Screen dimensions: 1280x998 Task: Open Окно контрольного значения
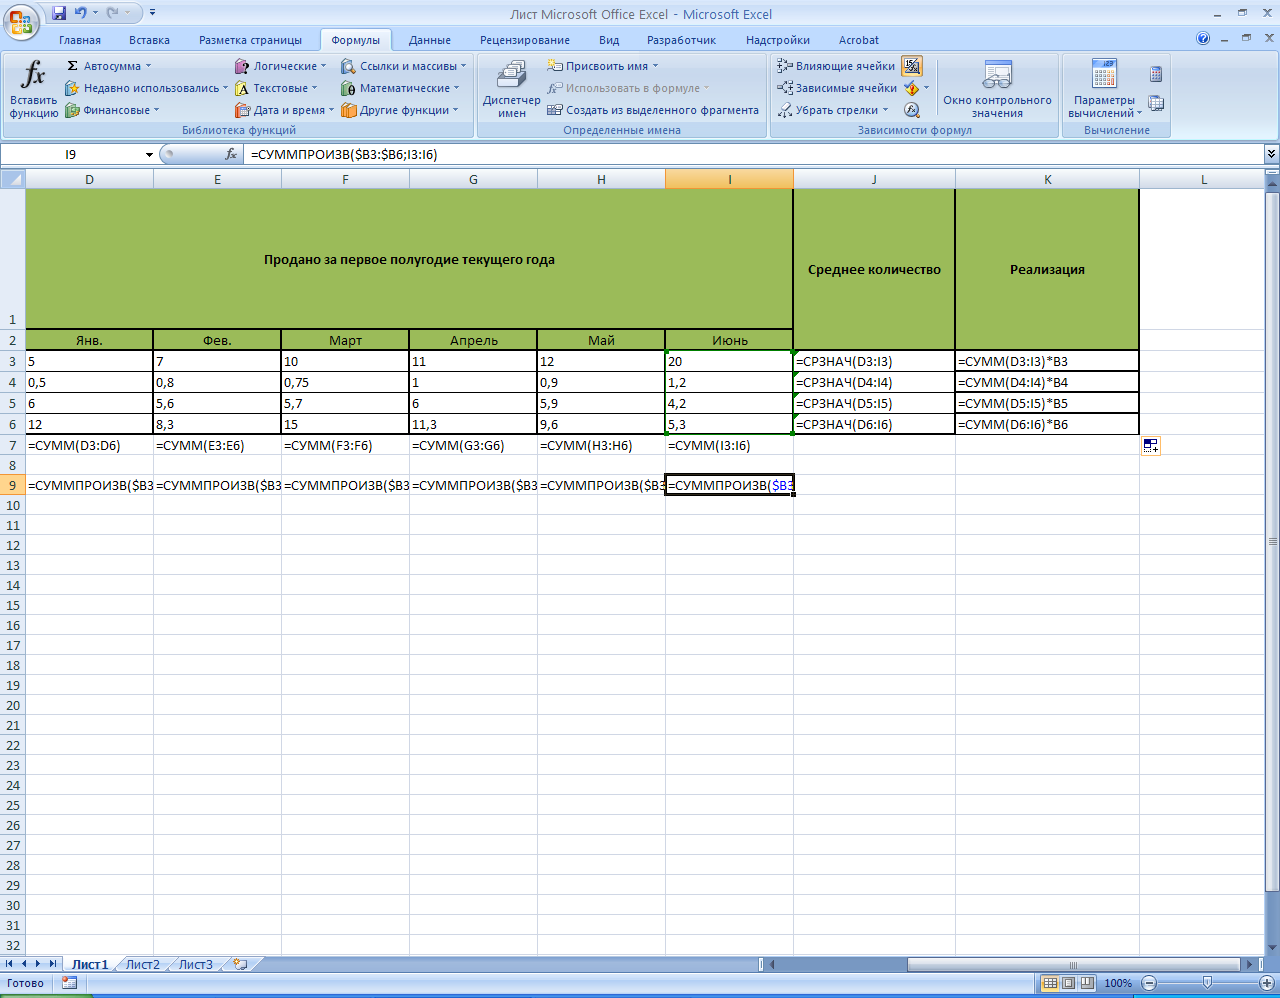pyautogui.click(x=997, y=89)
